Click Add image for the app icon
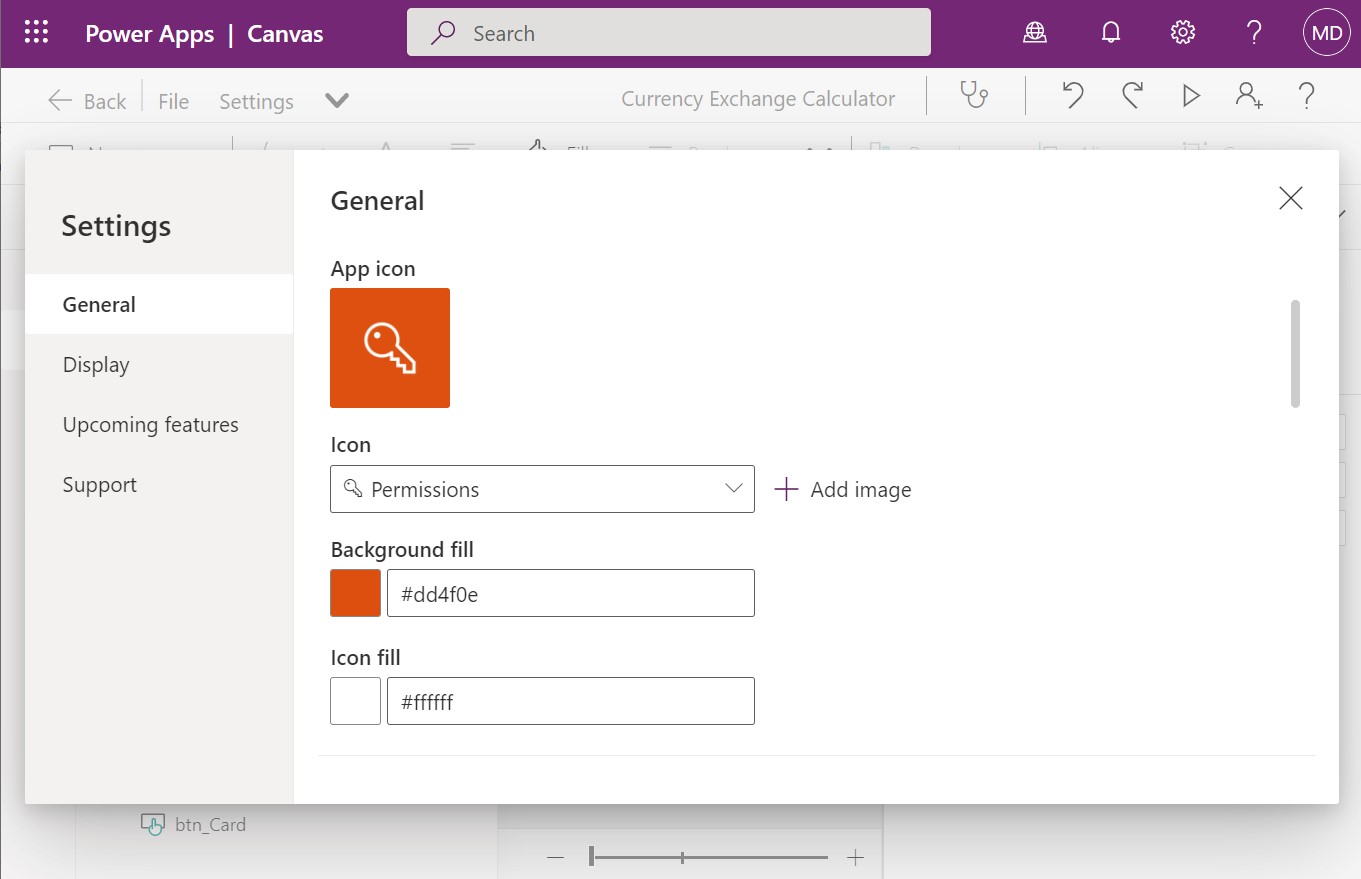The width and height of the screenshot is (1361, 879). click(x=843, y=489)
